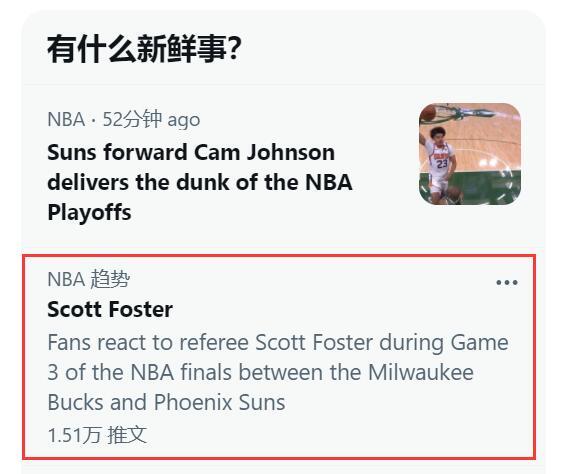Click the 'delivers the dunk of the NBA' line
This screenshot has width=567, height=474.
click(x=200, y=182)
